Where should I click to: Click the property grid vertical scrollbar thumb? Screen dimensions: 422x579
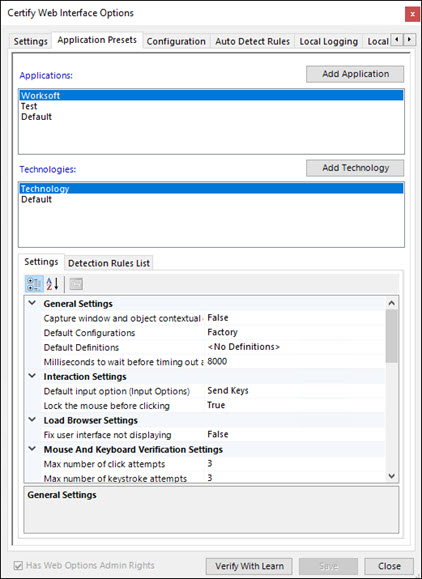pos(392,336)
